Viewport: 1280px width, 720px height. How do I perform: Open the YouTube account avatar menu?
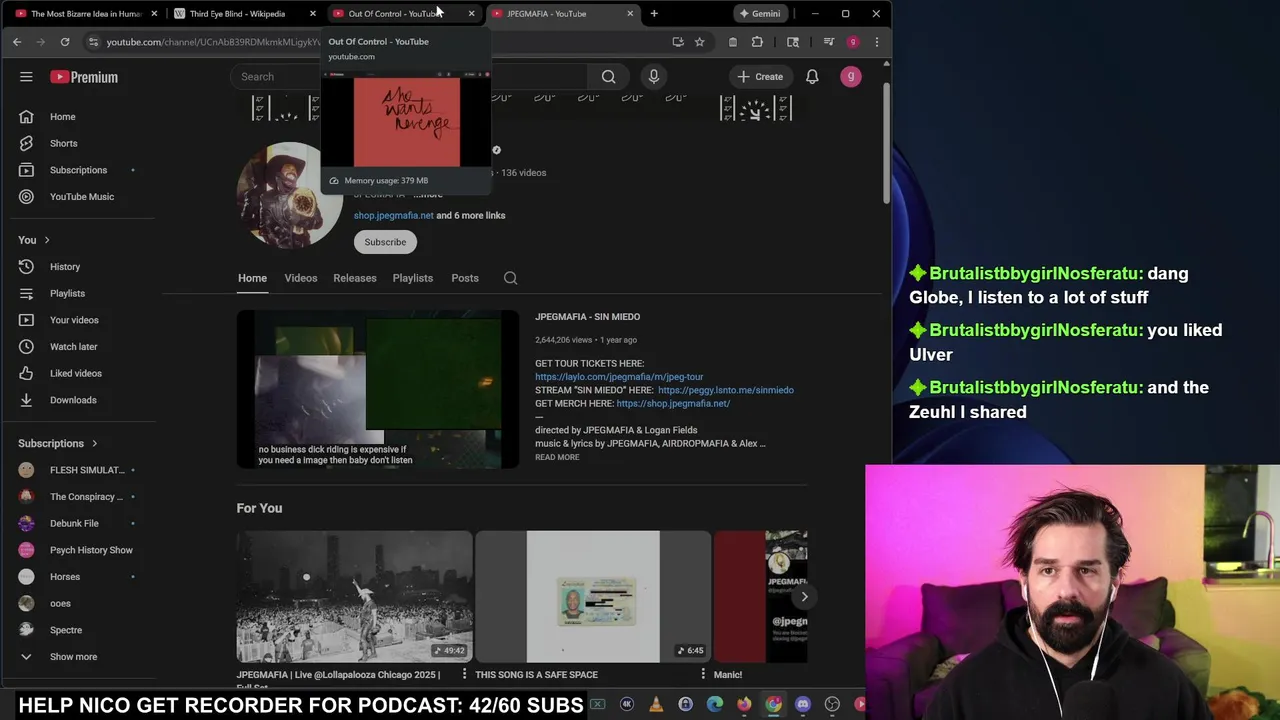(x=851, y=77)
